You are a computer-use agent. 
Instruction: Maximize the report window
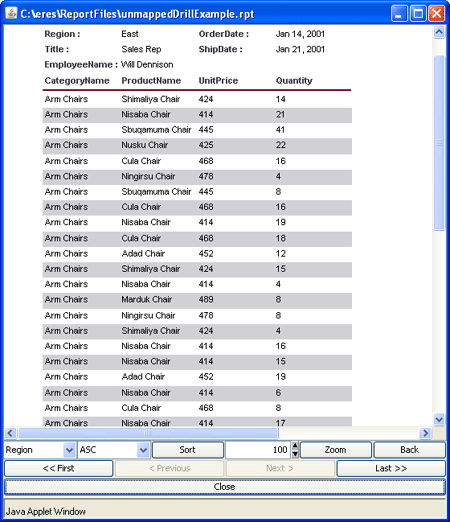[x=418, y=14]
